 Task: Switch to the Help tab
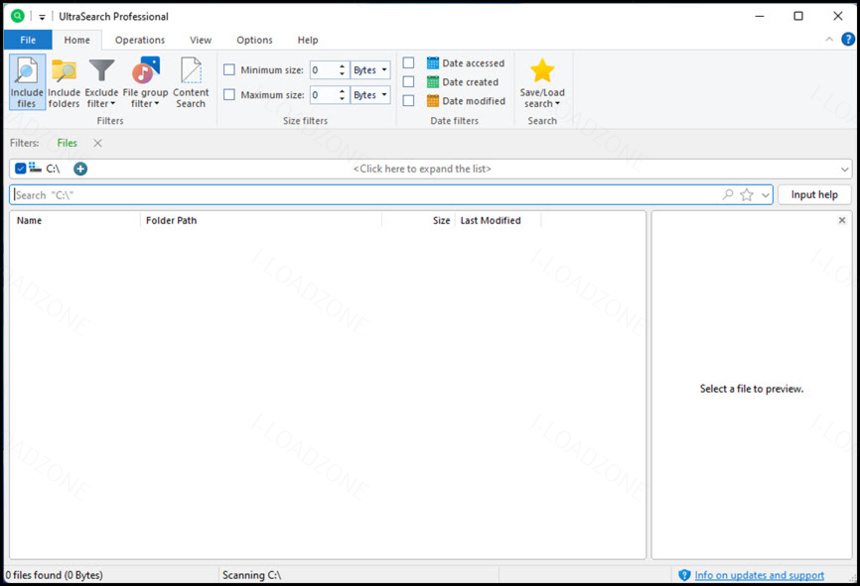(x=308, y=40)
